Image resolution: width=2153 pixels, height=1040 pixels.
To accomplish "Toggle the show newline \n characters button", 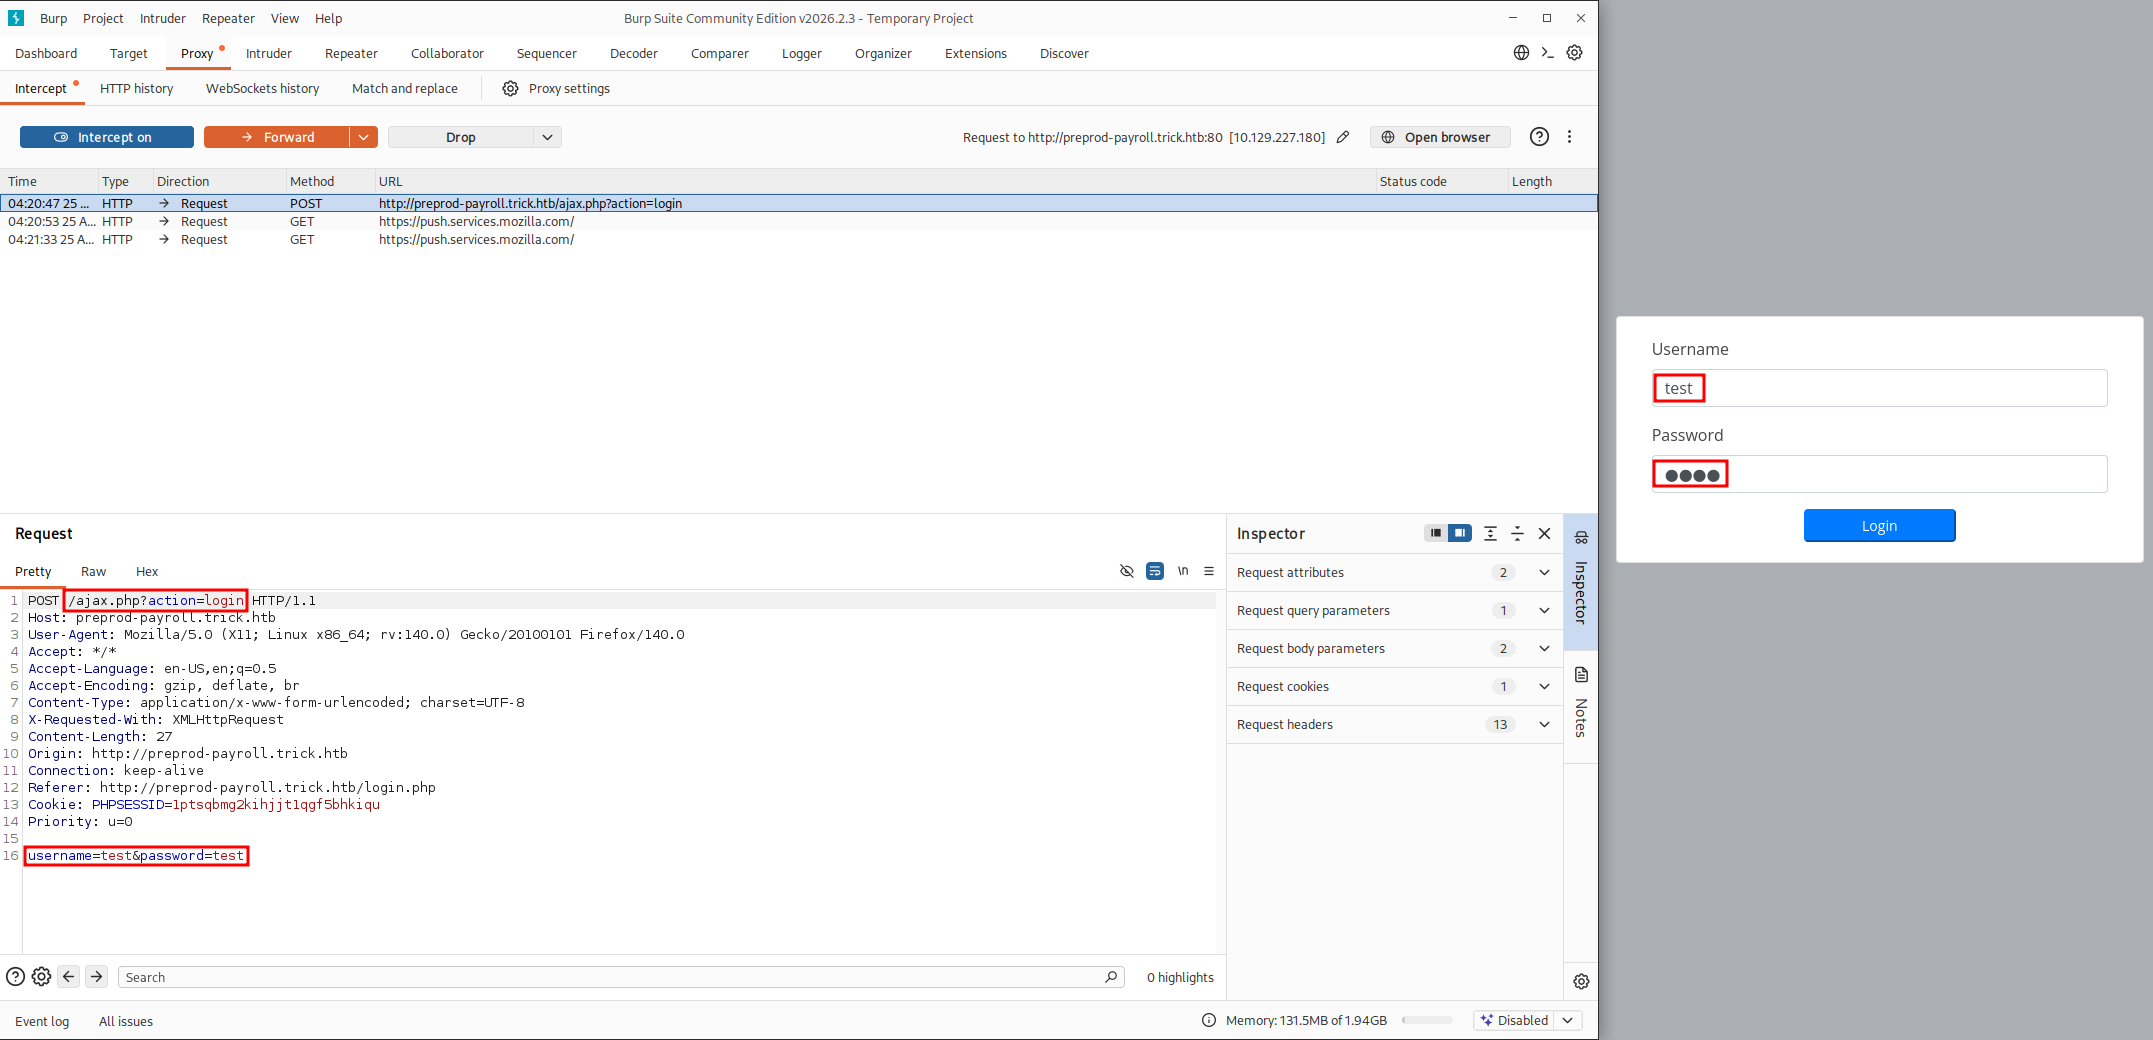I will click(x=1182, y=571).
